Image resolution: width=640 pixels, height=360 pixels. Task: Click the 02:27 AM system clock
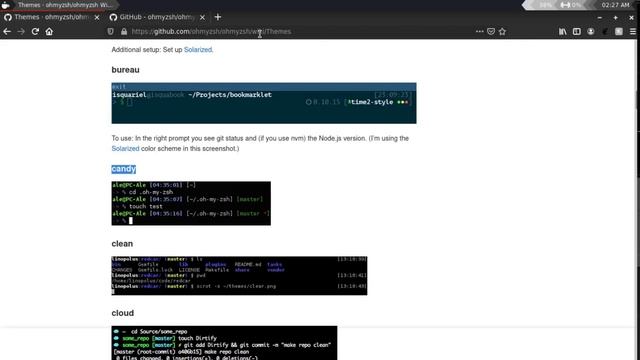tap(615, 5)
